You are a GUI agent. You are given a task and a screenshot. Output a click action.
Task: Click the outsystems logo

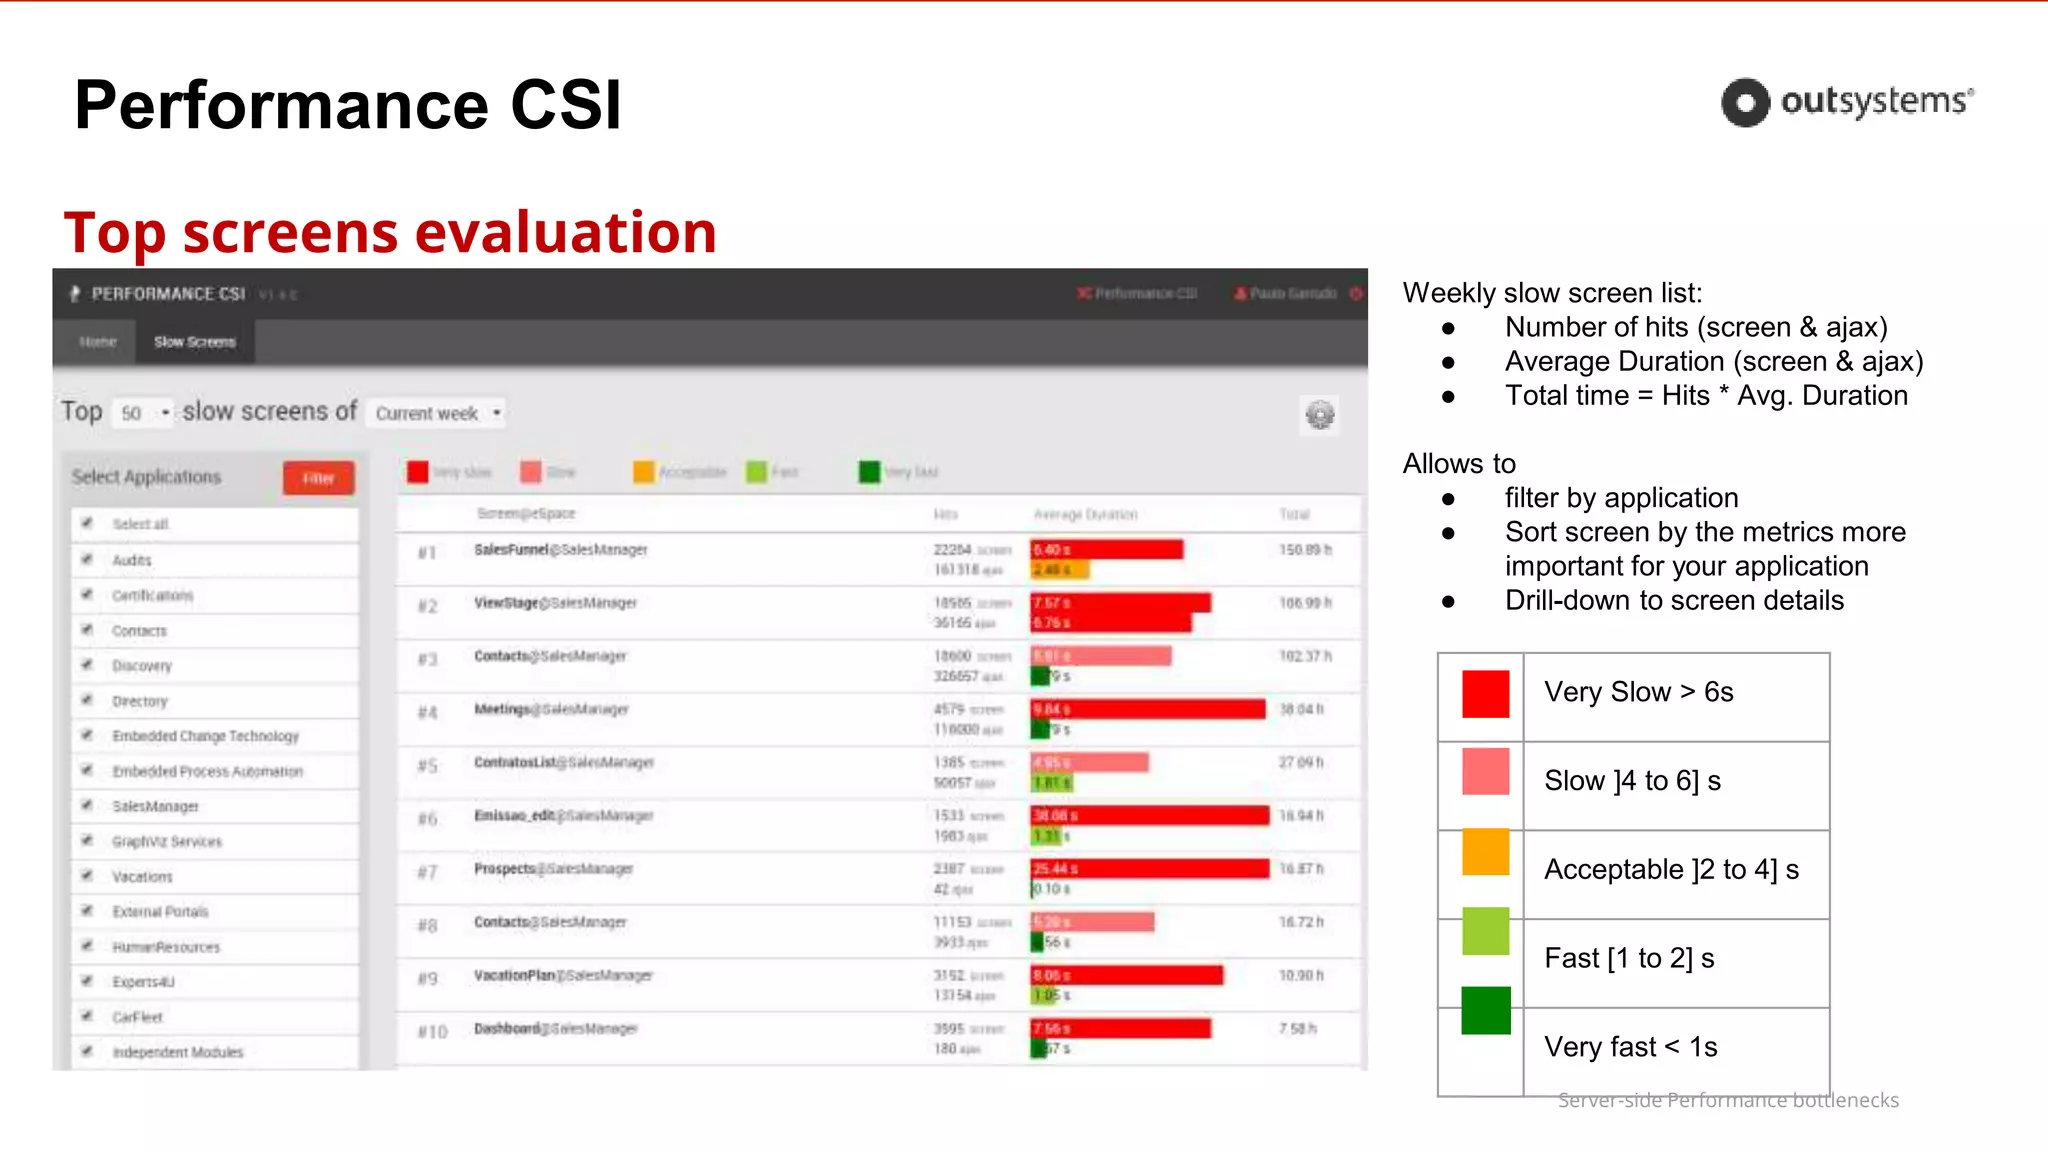click(x=1848, y=102)
